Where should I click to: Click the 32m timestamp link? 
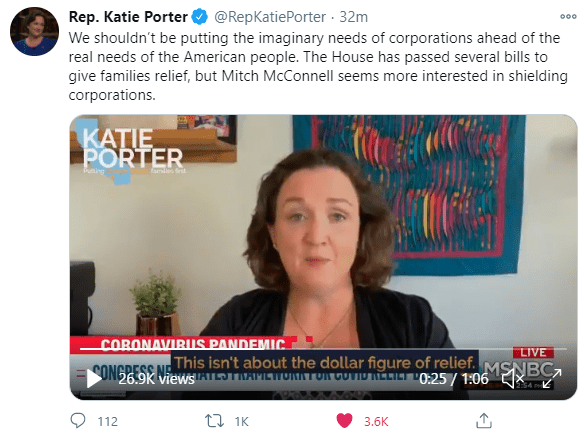coord(353,17)
